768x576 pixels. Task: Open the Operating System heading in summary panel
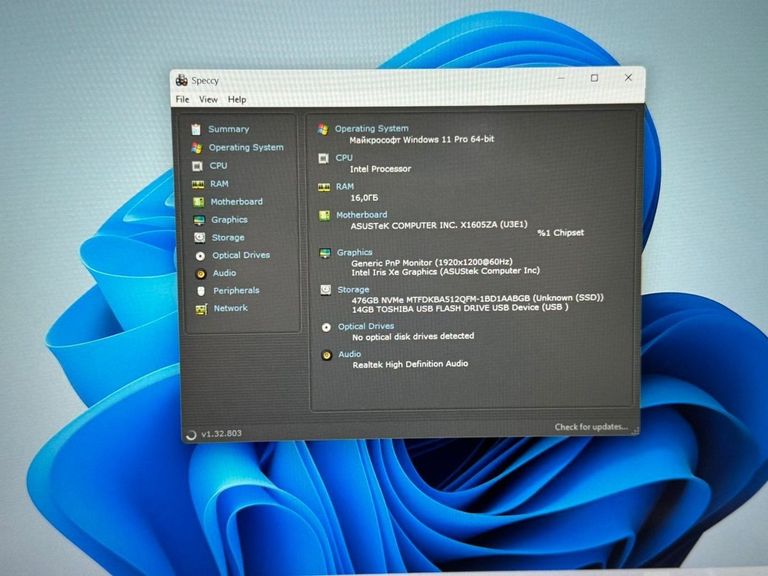[x=371, y=129]
